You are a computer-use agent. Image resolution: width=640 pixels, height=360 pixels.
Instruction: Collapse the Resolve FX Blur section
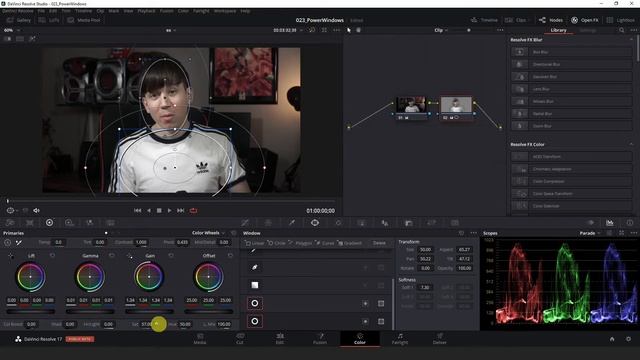[631, 40]
